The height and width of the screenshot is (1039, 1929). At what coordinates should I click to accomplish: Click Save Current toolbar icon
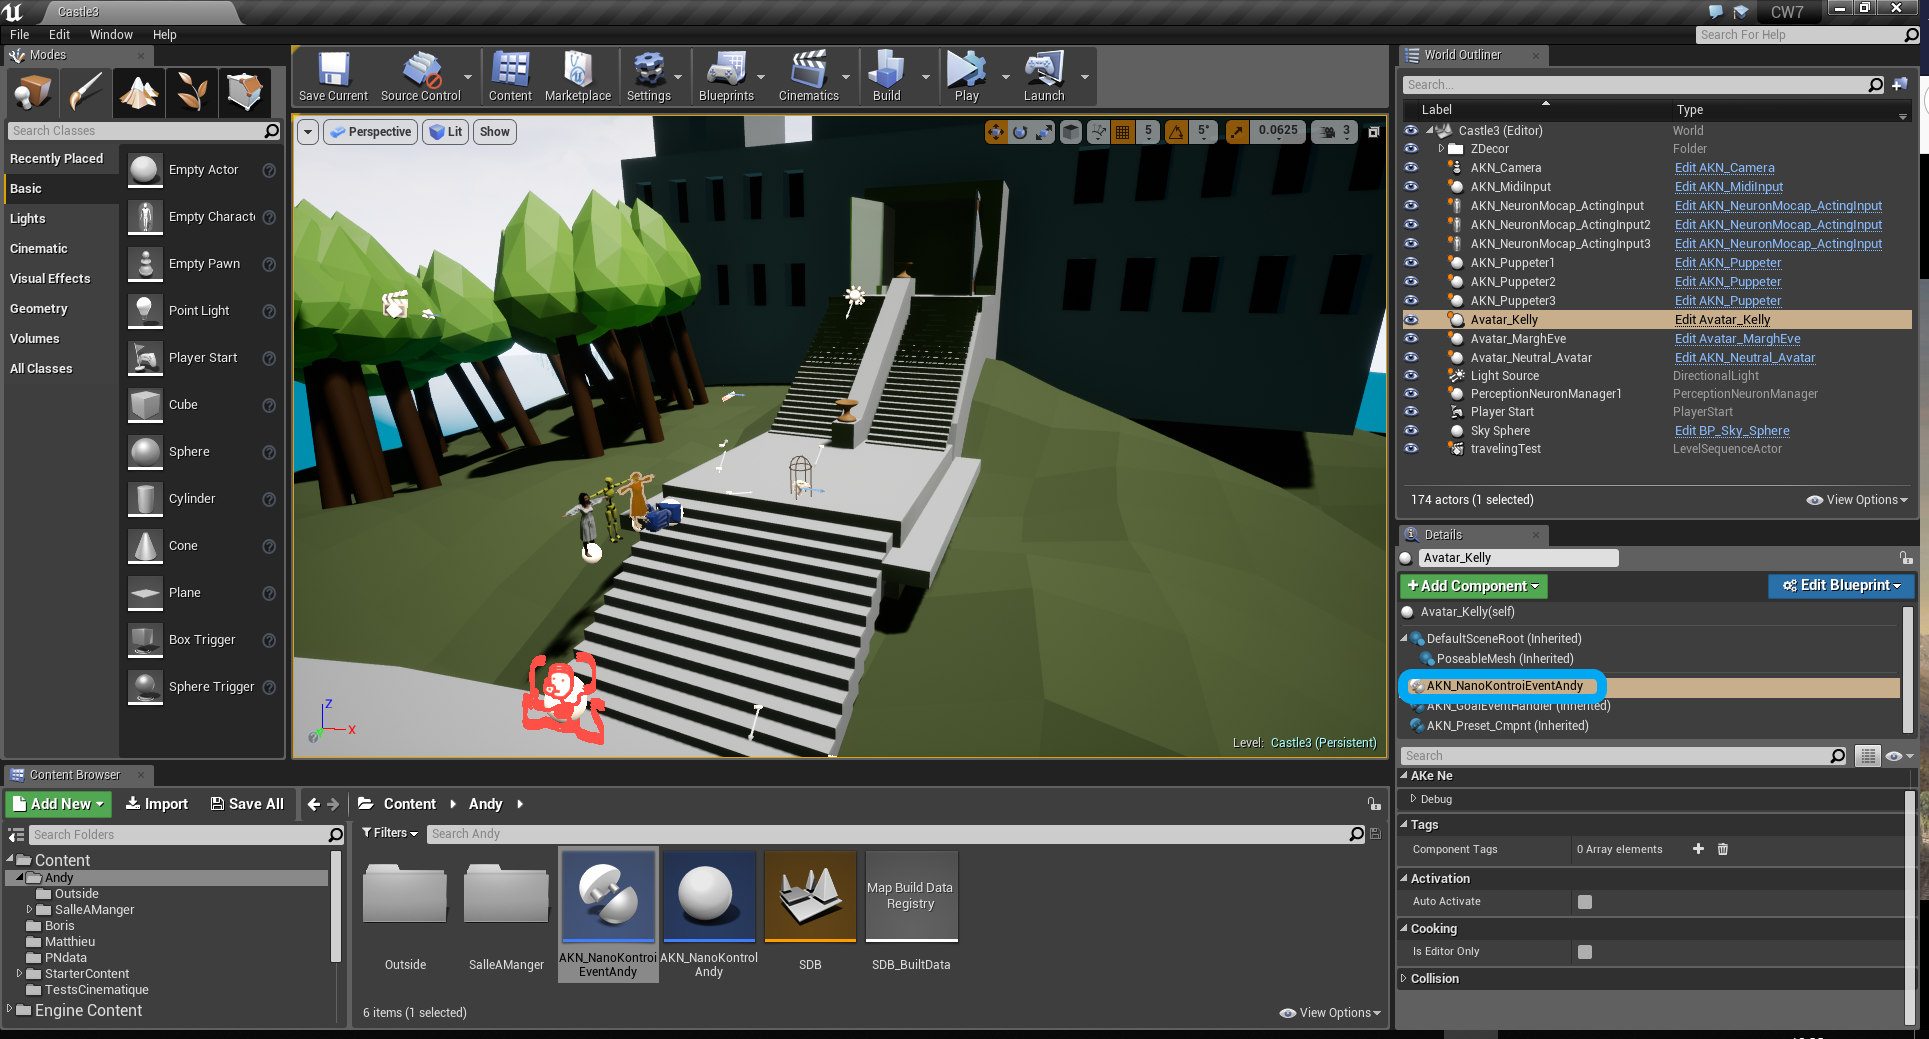333,77
